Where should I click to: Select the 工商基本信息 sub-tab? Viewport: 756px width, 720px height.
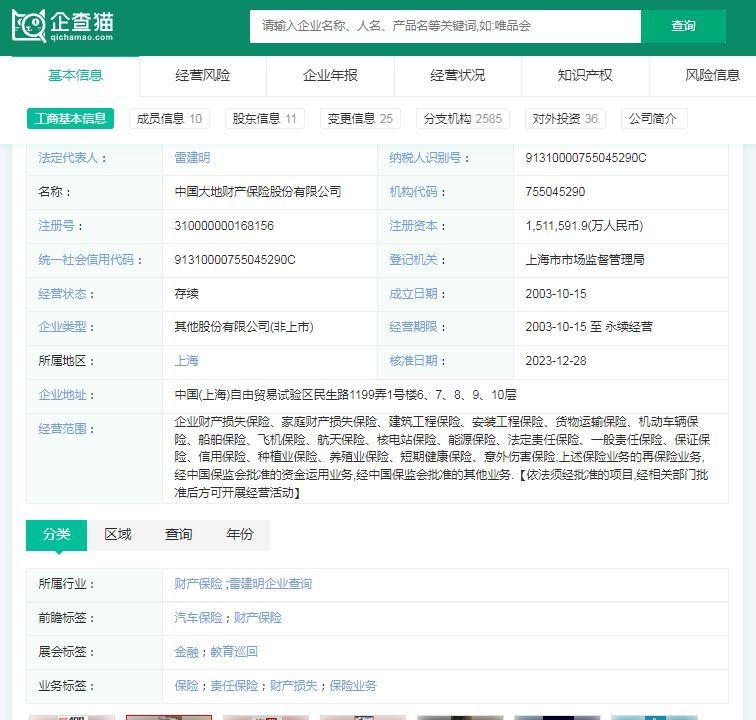70,119
